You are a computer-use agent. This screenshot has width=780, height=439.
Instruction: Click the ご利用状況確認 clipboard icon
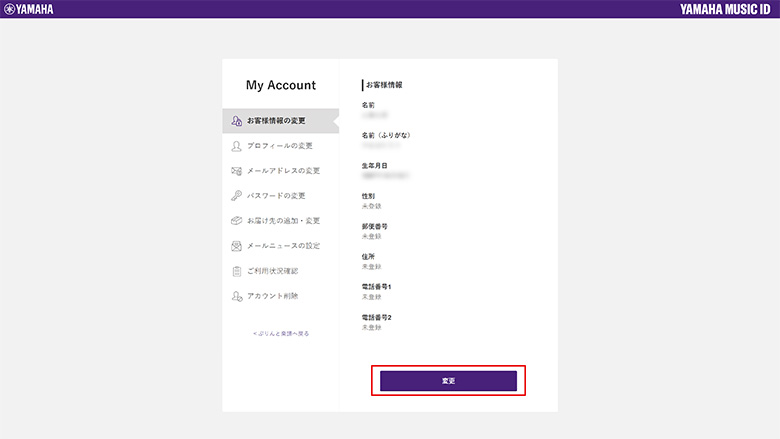pos(236,271)
